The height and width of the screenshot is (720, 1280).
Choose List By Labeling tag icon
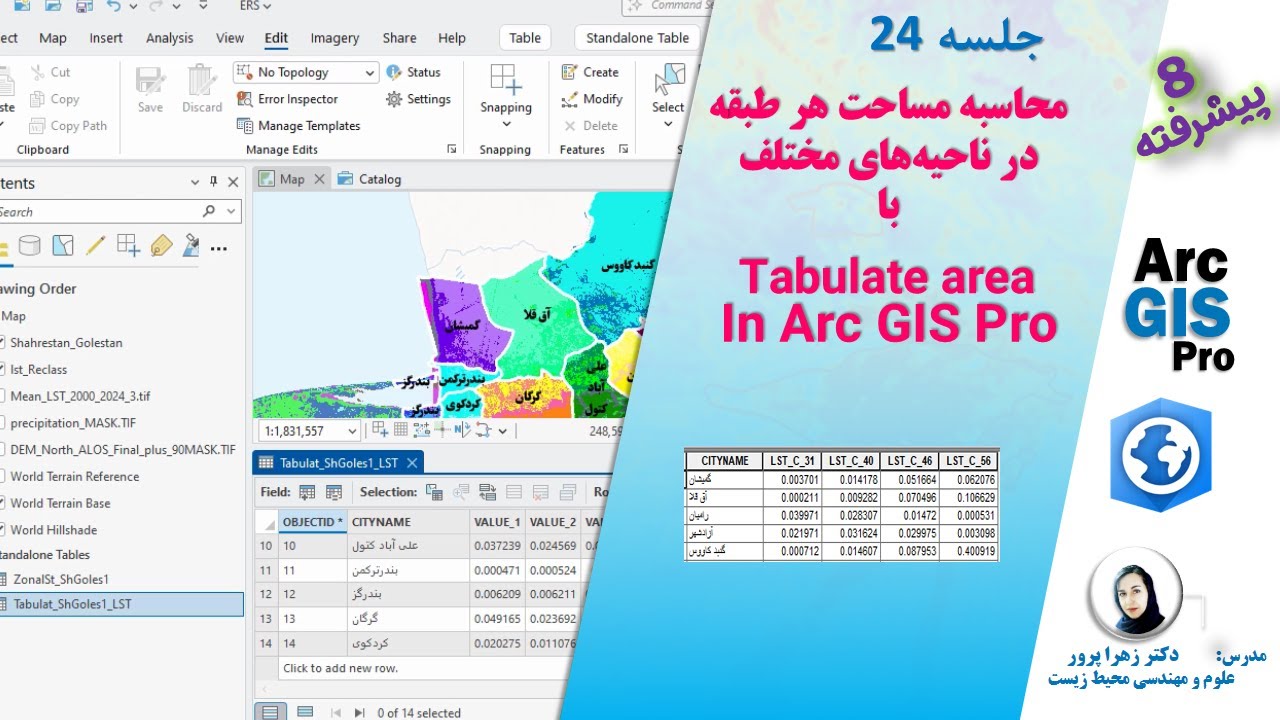click(161, 245)
